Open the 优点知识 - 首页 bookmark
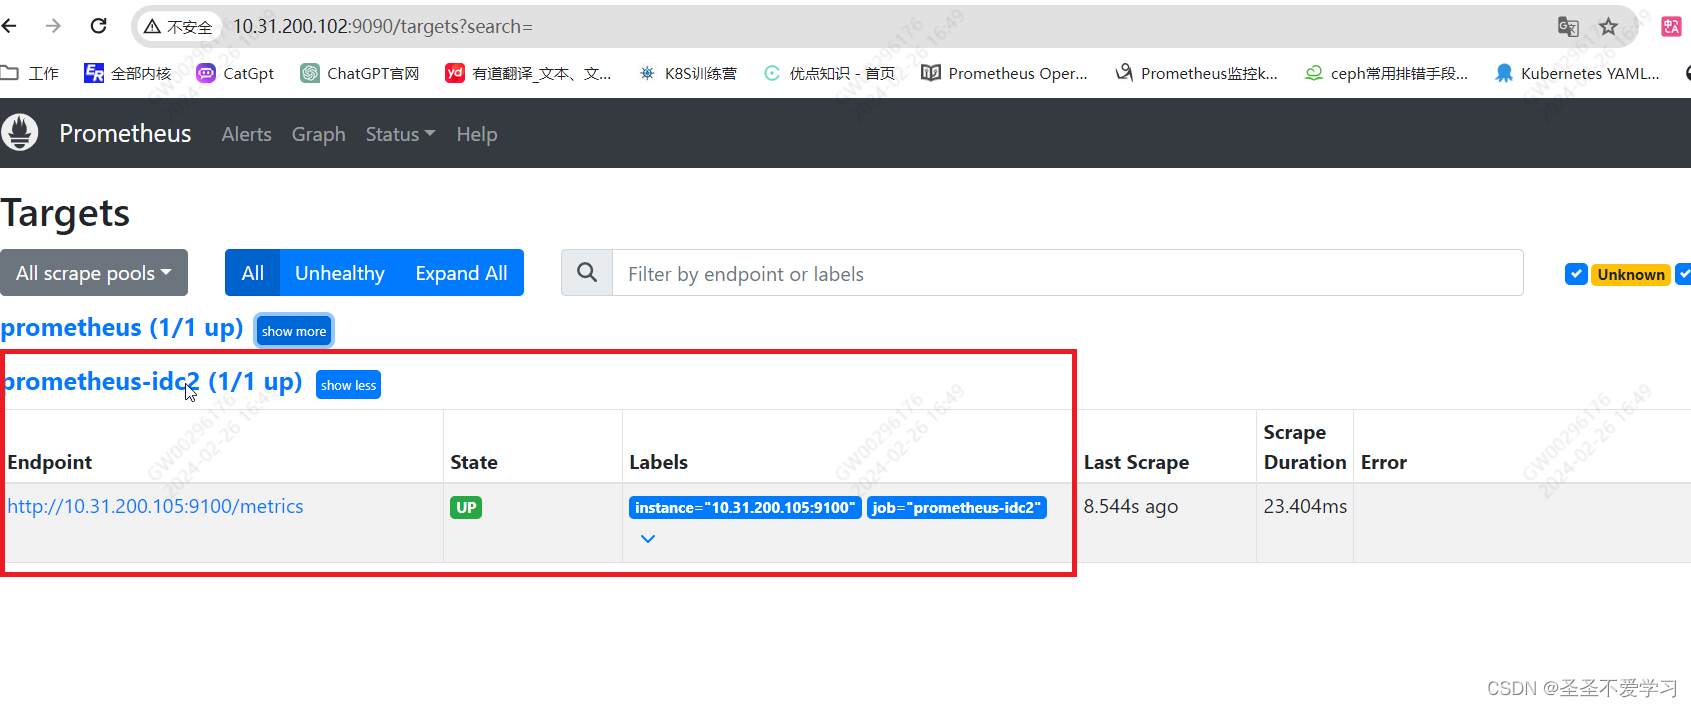 829,73
